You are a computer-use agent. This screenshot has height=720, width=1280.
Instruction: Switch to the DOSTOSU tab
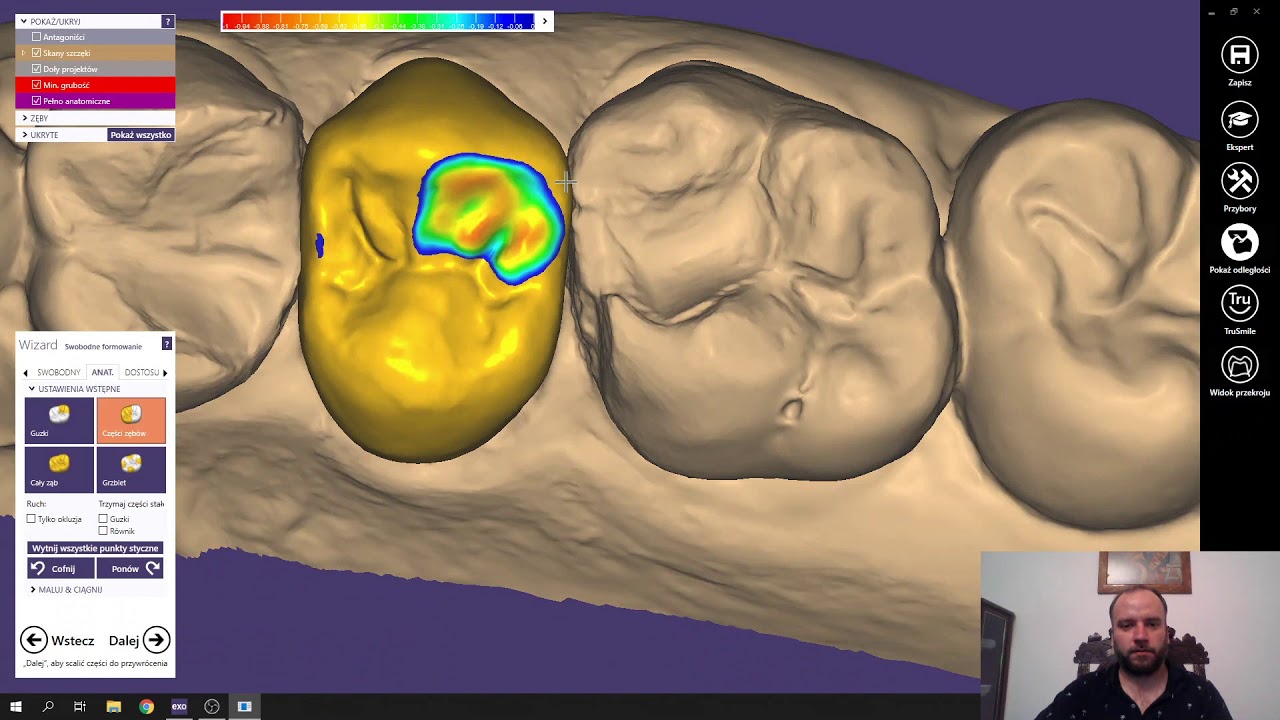[x=142, y=372]
